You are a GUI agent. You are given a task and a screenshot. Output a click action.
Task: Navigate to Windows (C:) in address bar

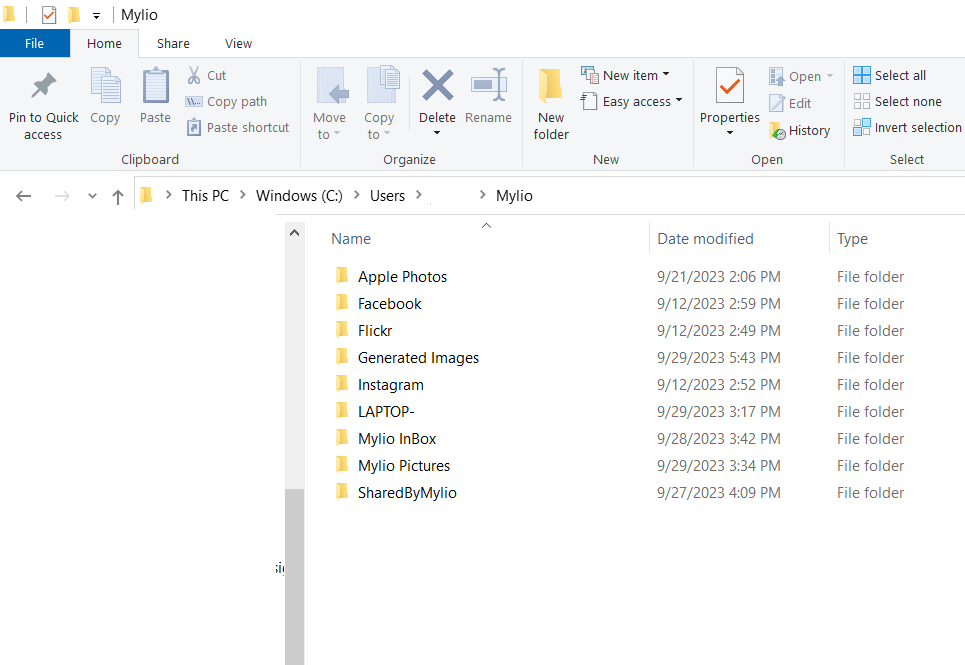click(299, 196)
